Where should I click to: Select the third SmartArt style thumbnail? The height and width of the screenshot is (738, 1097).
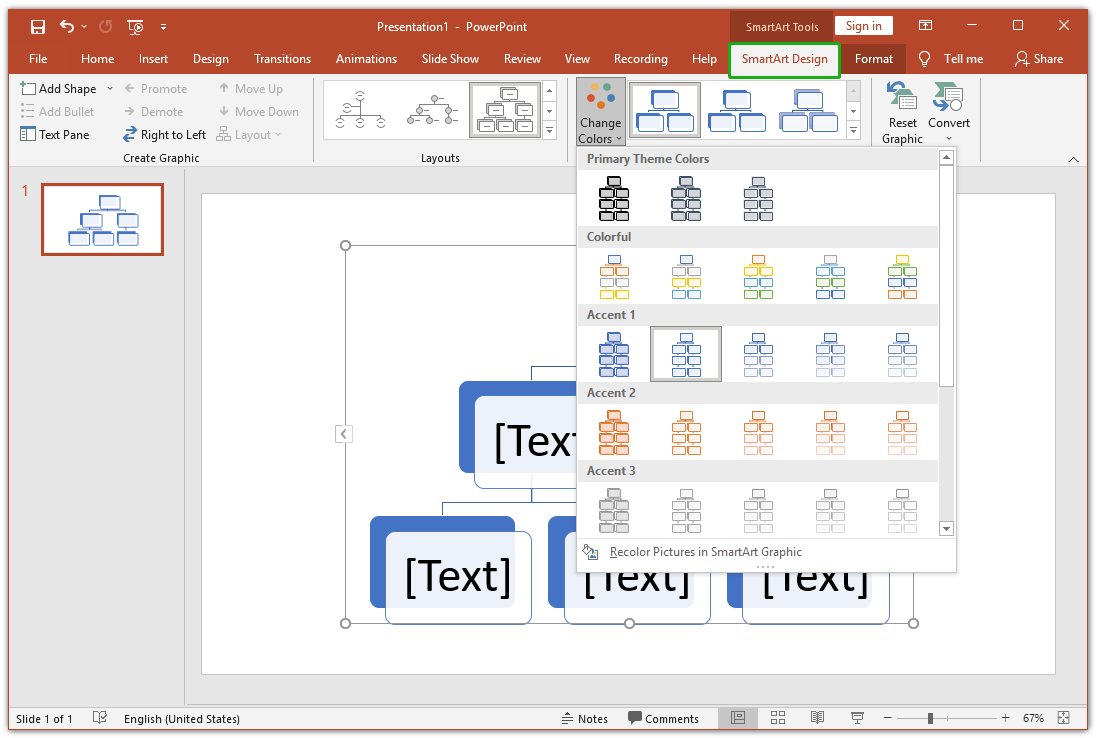(809, 110)
